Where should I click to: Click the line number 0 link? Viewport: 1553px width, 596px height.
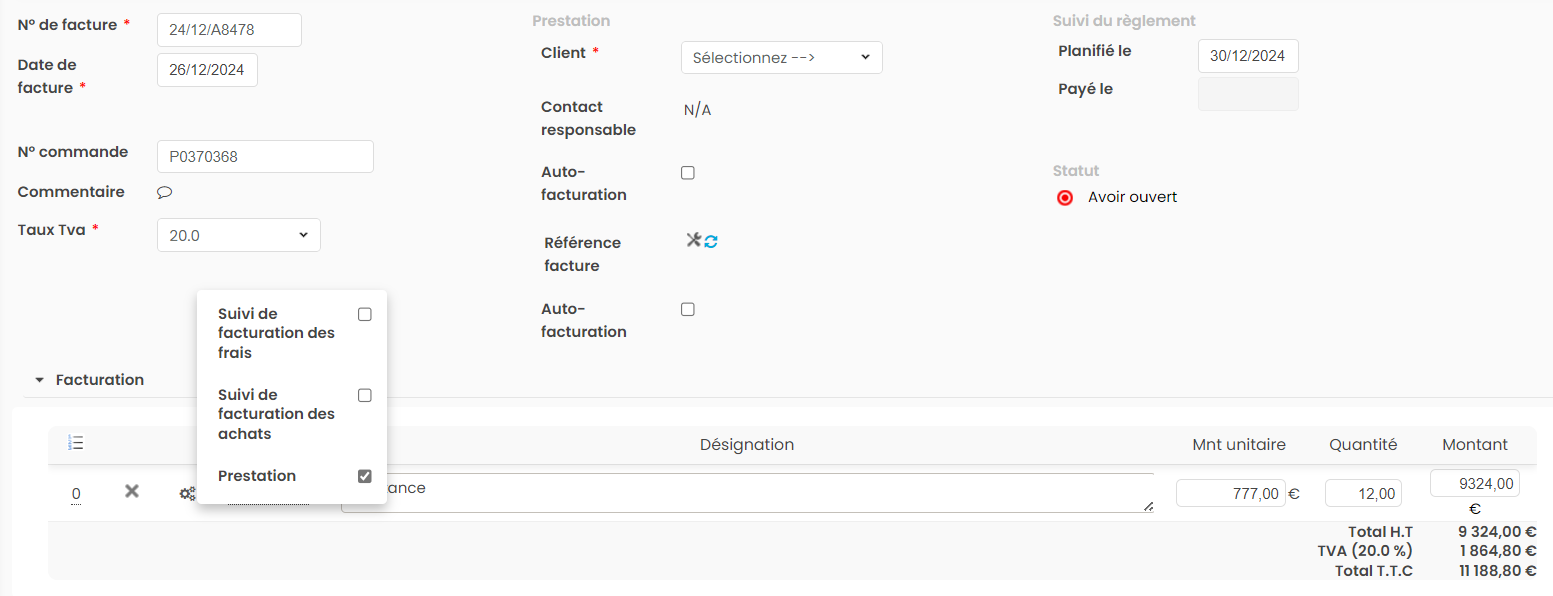coord(76,494)
